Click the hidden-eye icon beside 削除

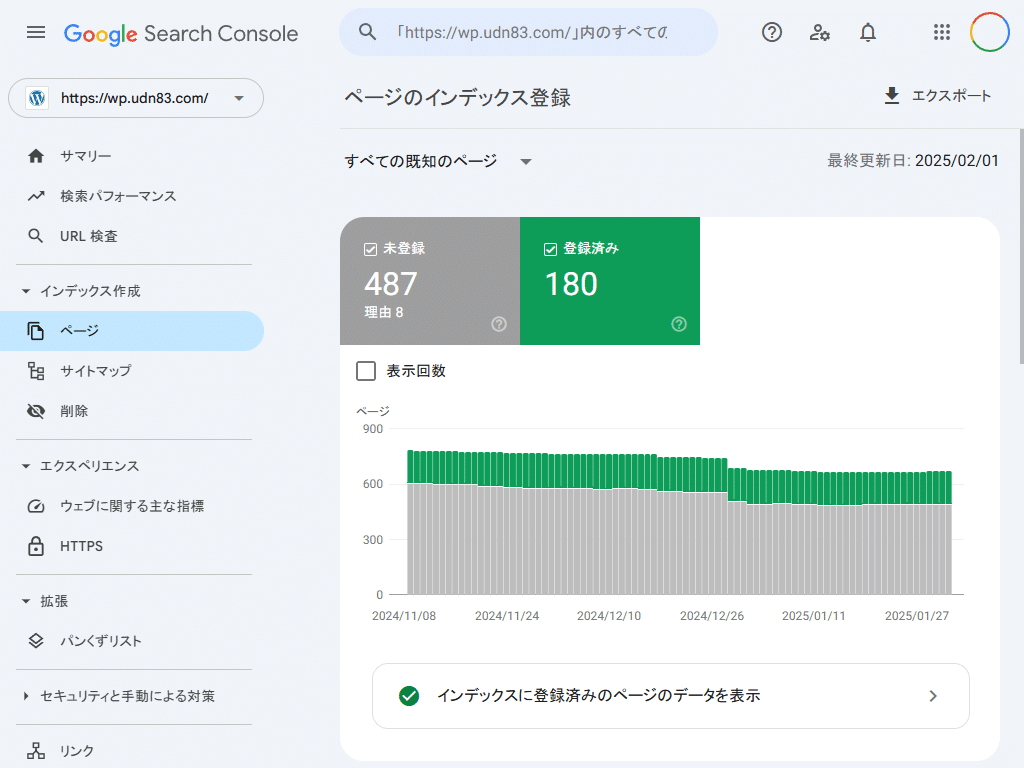pyautogui.click(x=36, y=411)
